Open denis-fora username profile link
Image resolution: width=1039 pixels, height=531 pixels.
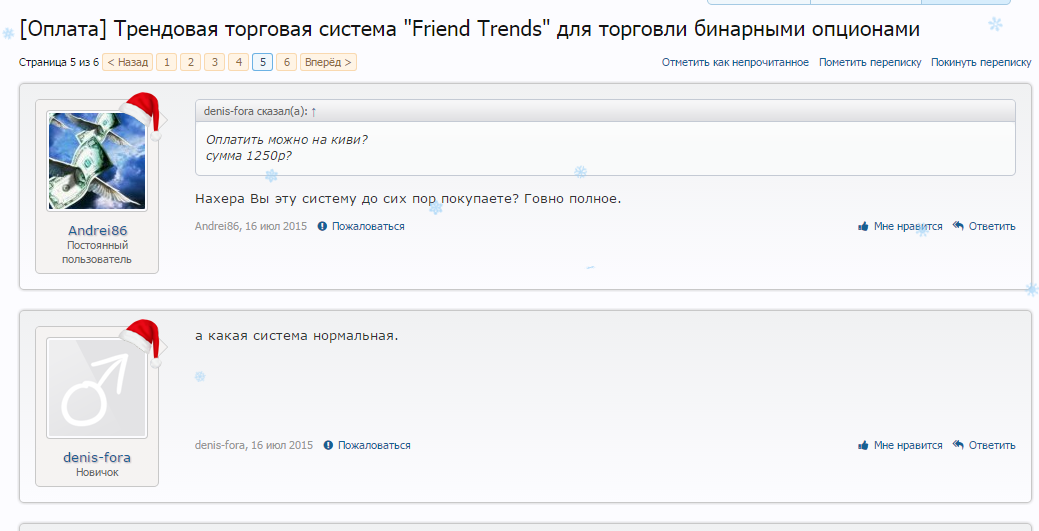(97, 457)
